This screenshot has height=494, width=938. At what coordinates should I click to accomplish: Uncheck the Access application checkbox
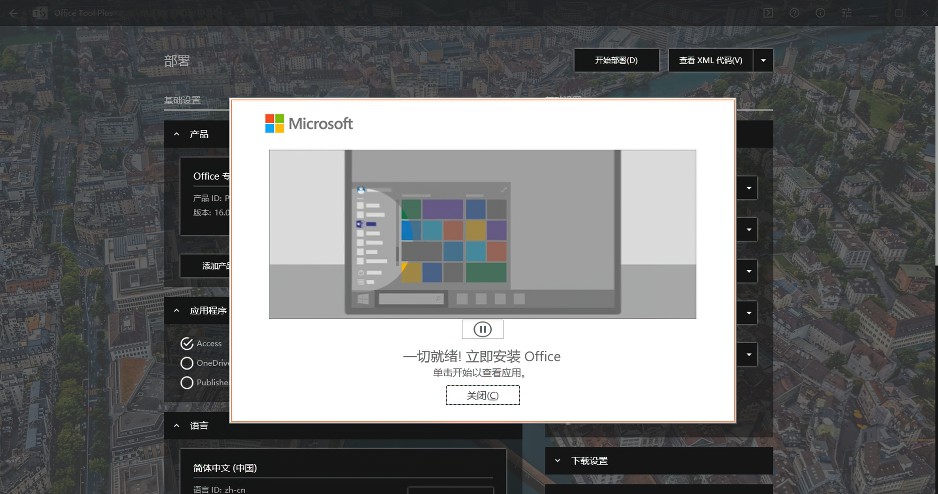[x=187, y=343]
